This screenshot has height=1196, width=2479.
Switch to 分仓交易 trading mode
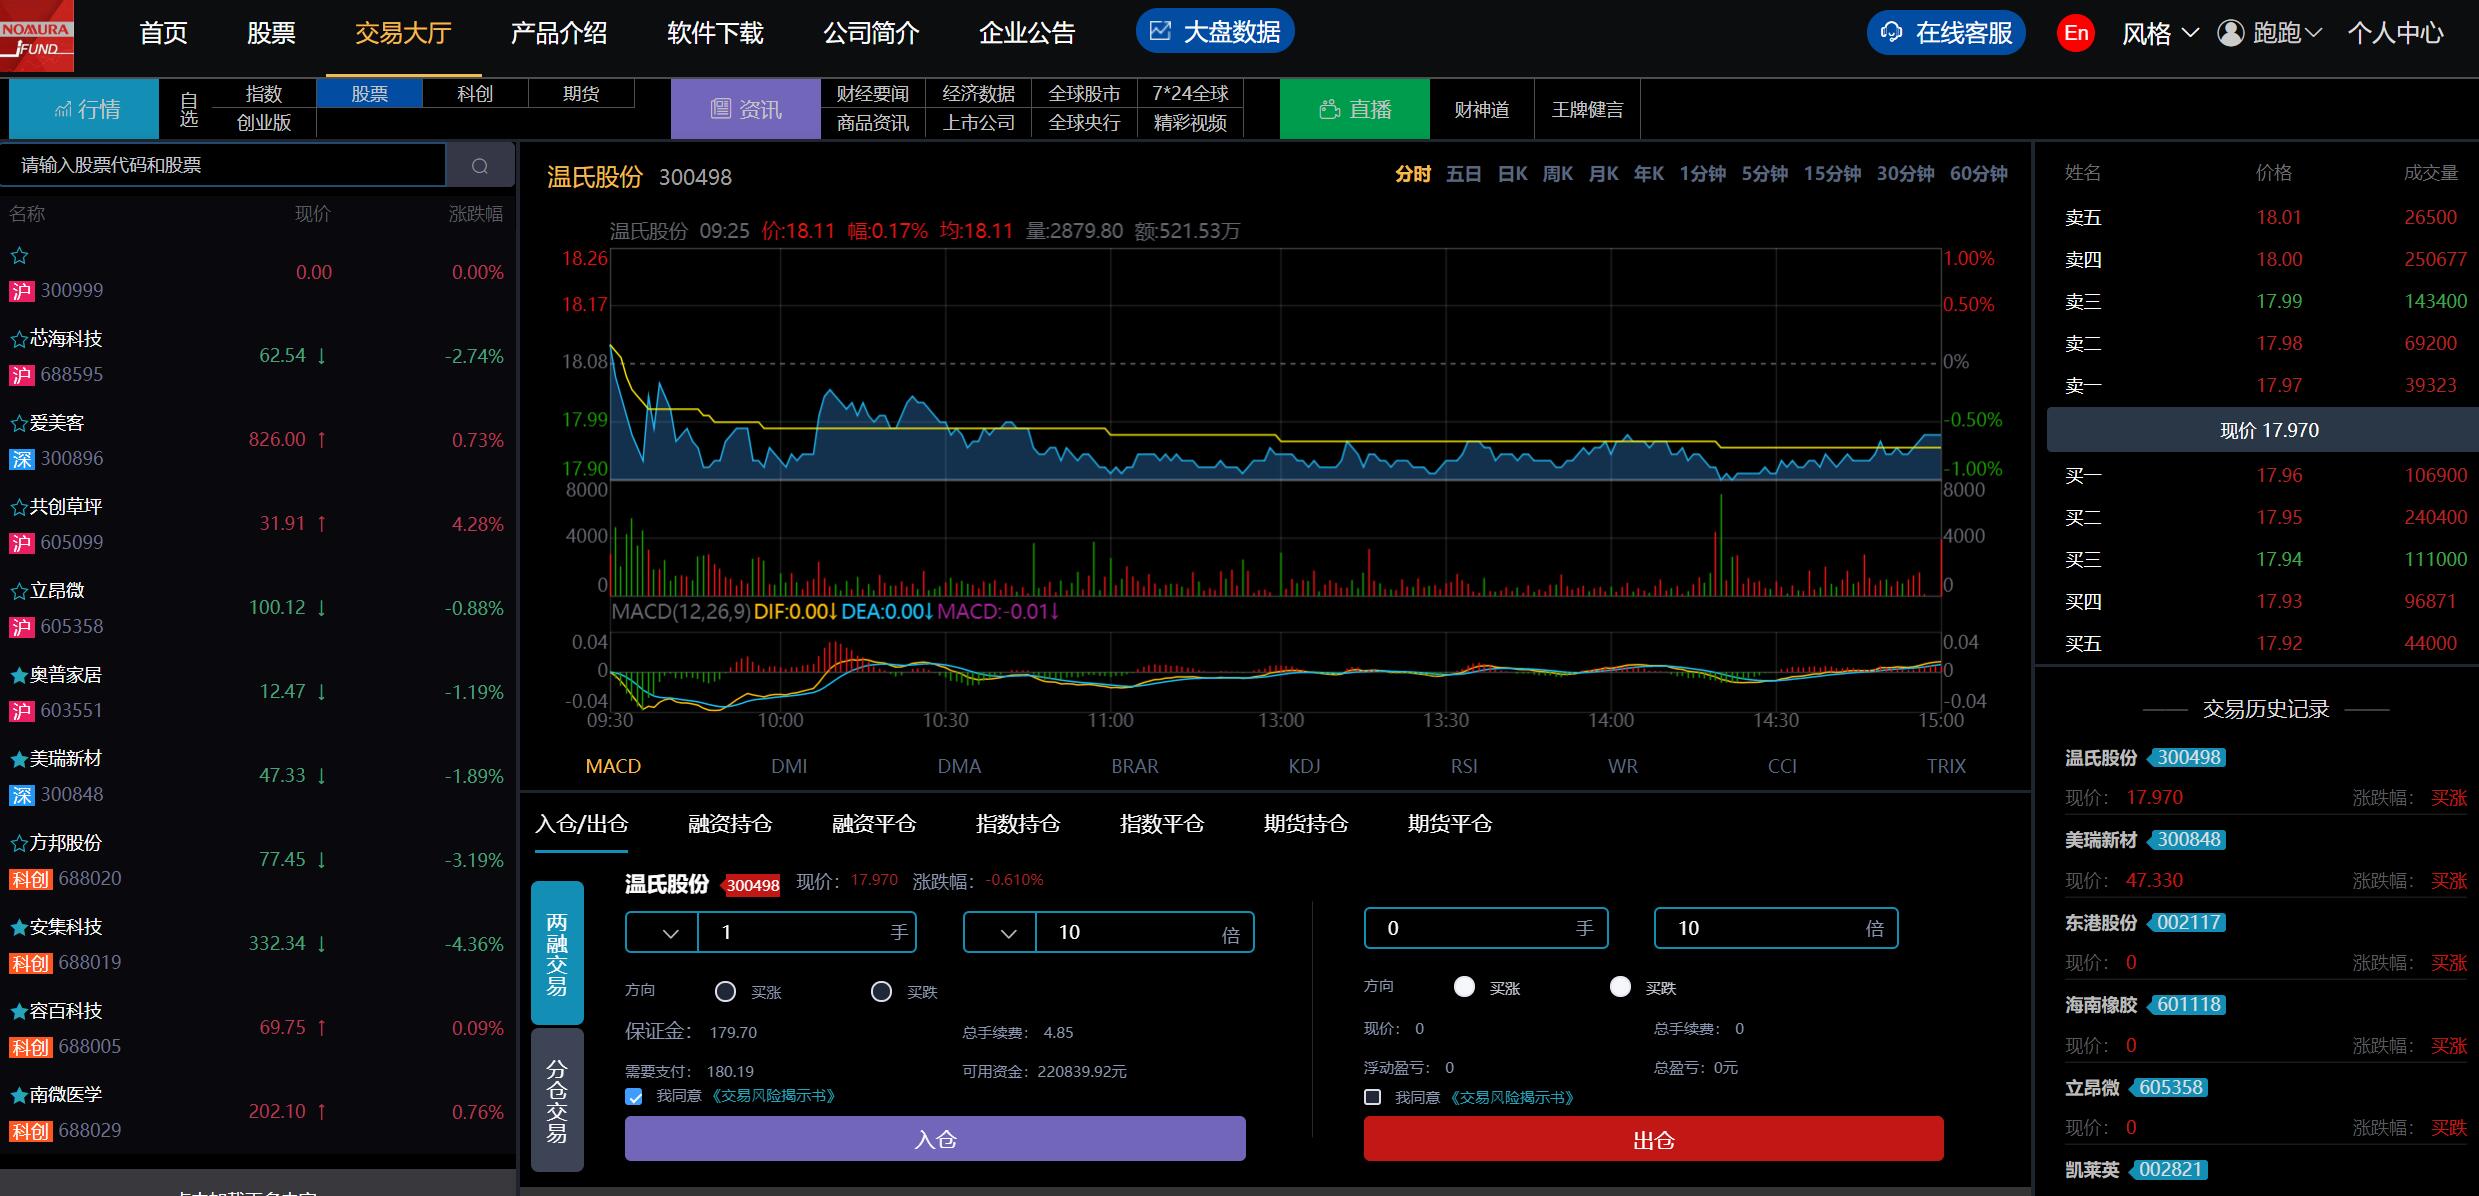(557, 1100)
